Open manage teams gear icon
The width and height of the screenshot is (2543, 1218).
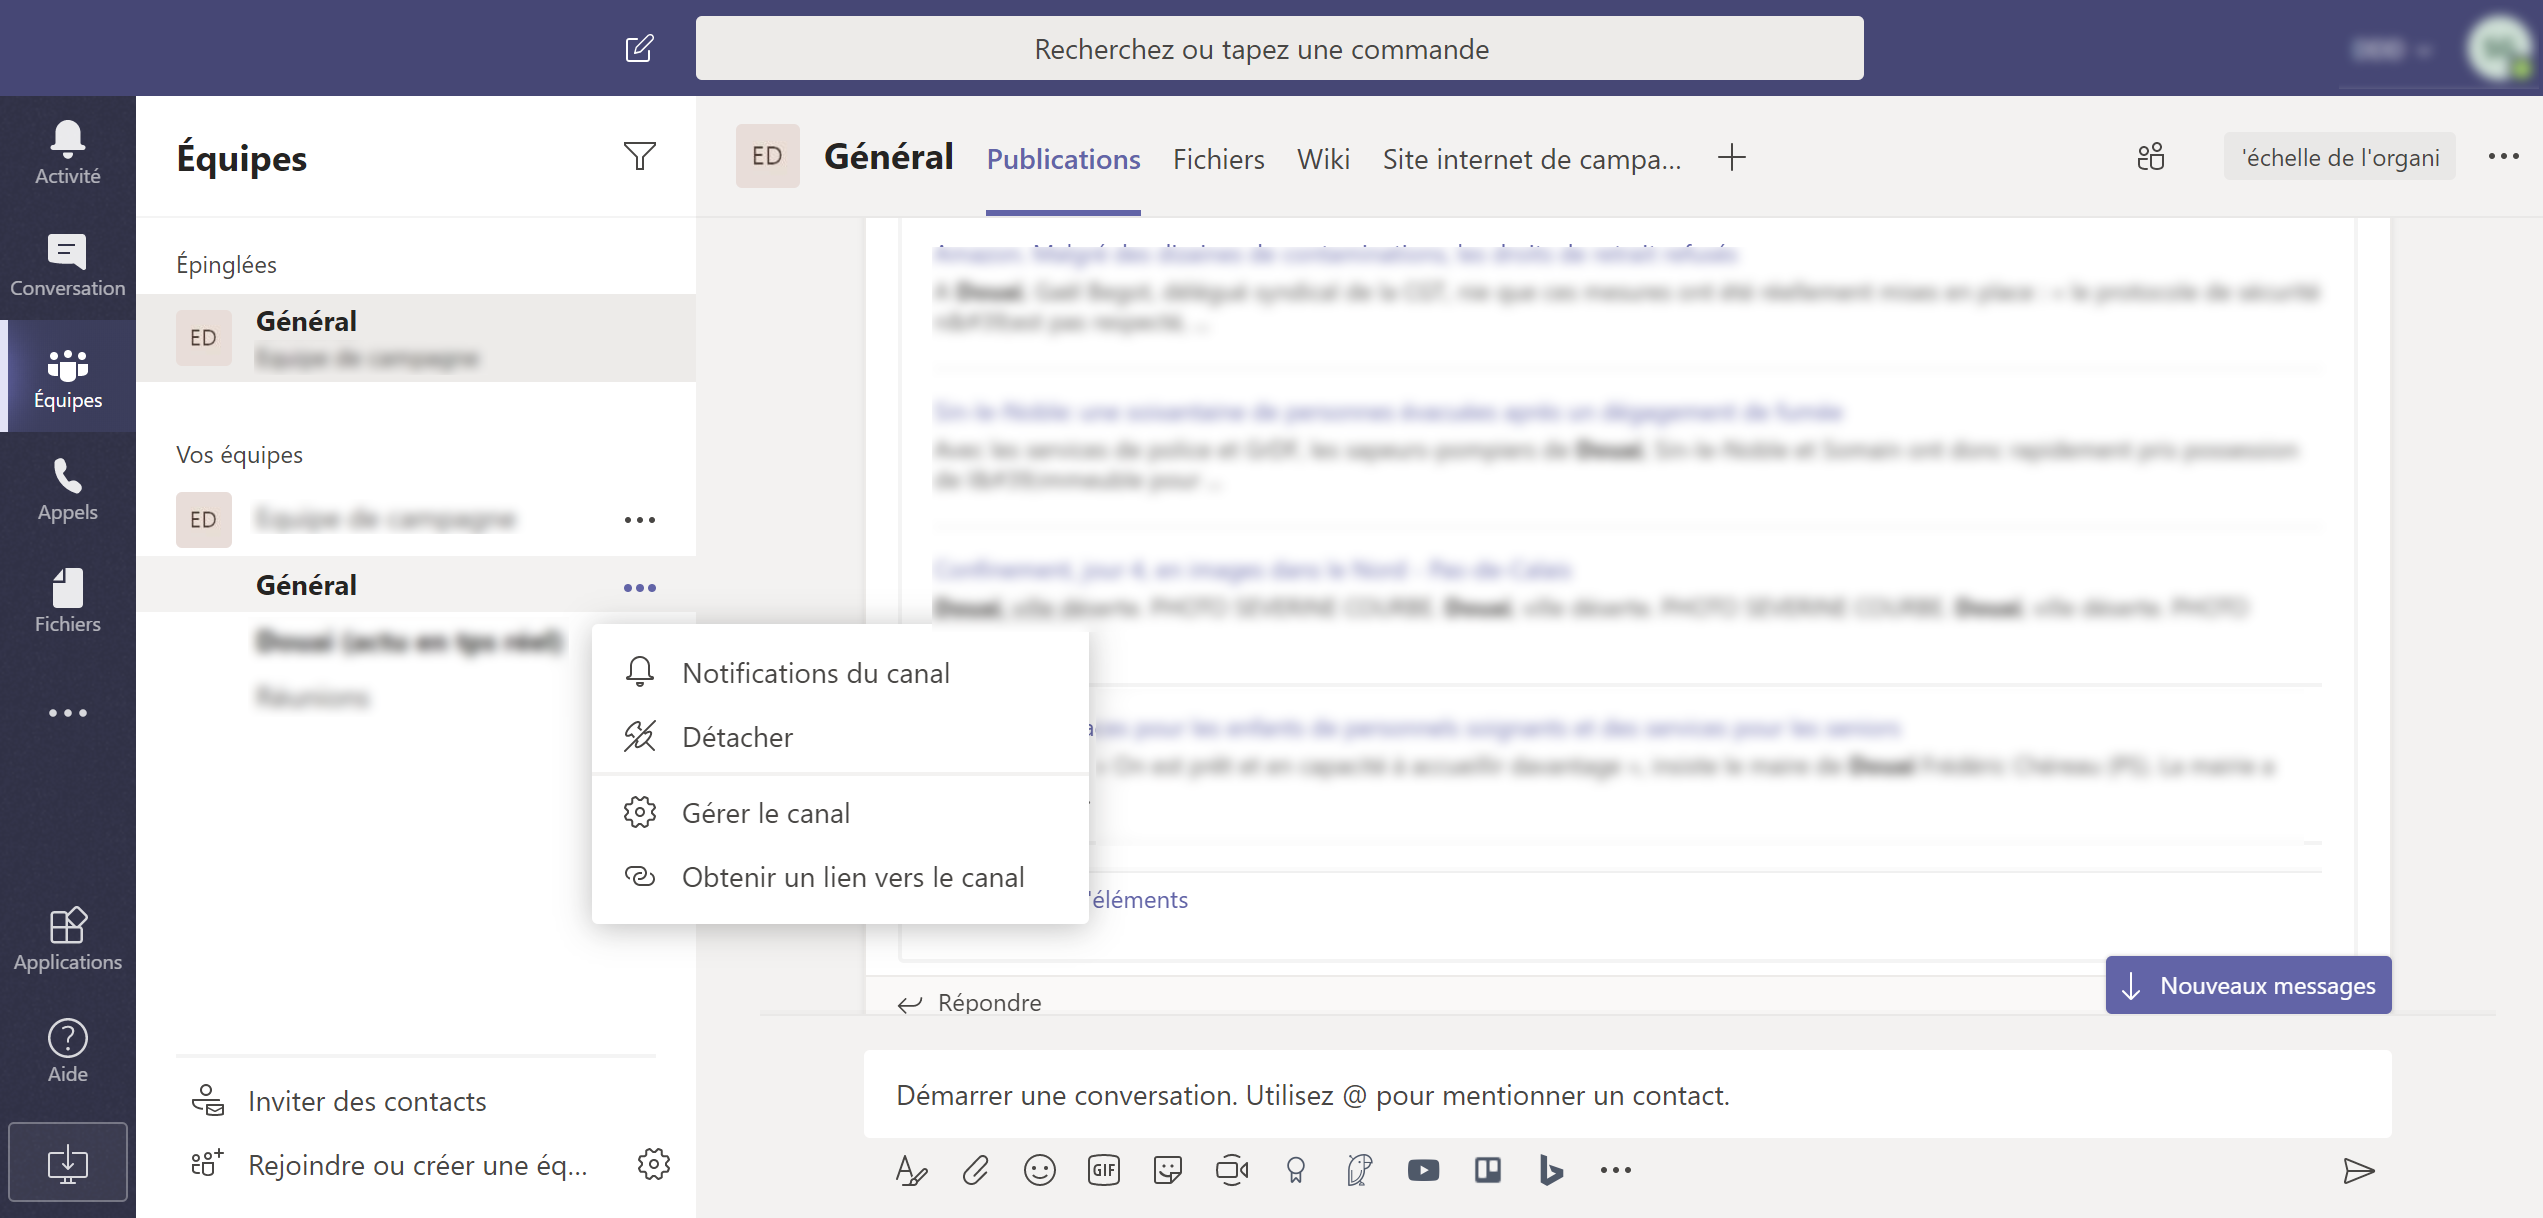click(x=653, y=1164)
